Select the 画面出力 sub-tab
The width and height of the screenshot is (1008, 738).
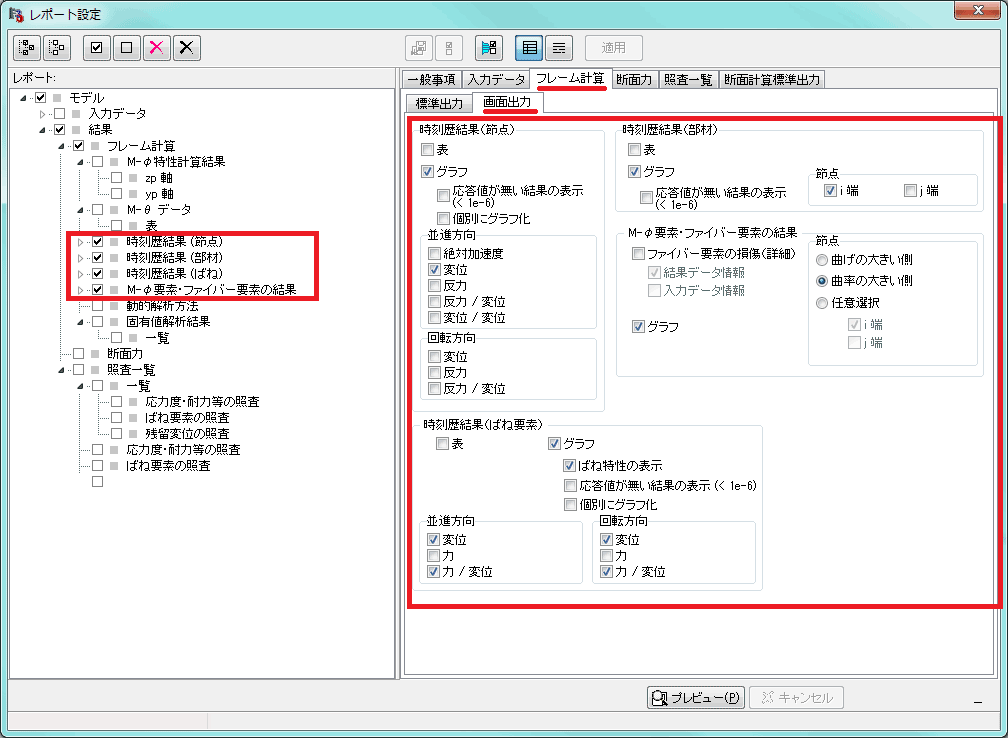[508, 102]
